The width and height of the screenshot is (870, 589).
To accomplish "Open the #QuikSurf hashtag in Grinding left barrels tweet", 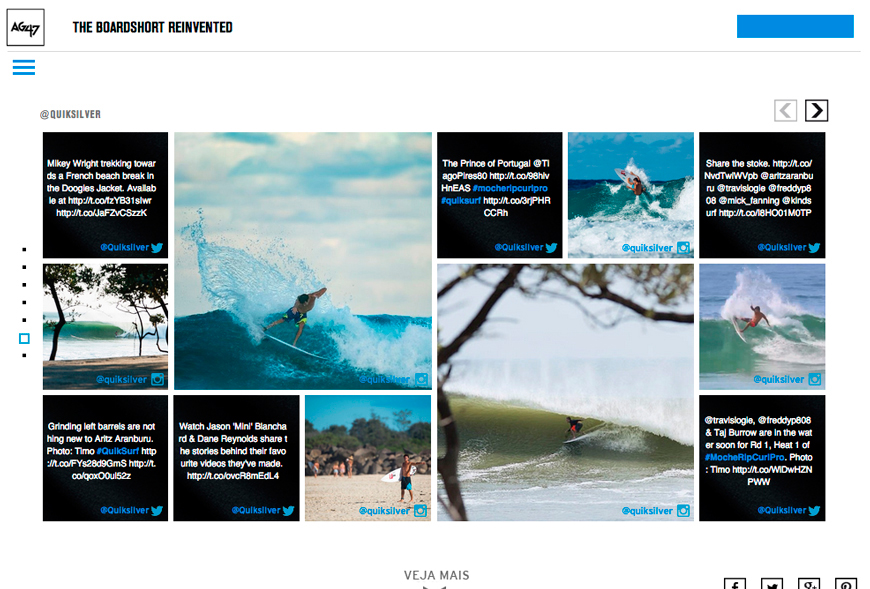I will pyautogui.click(x=118, y=451).
